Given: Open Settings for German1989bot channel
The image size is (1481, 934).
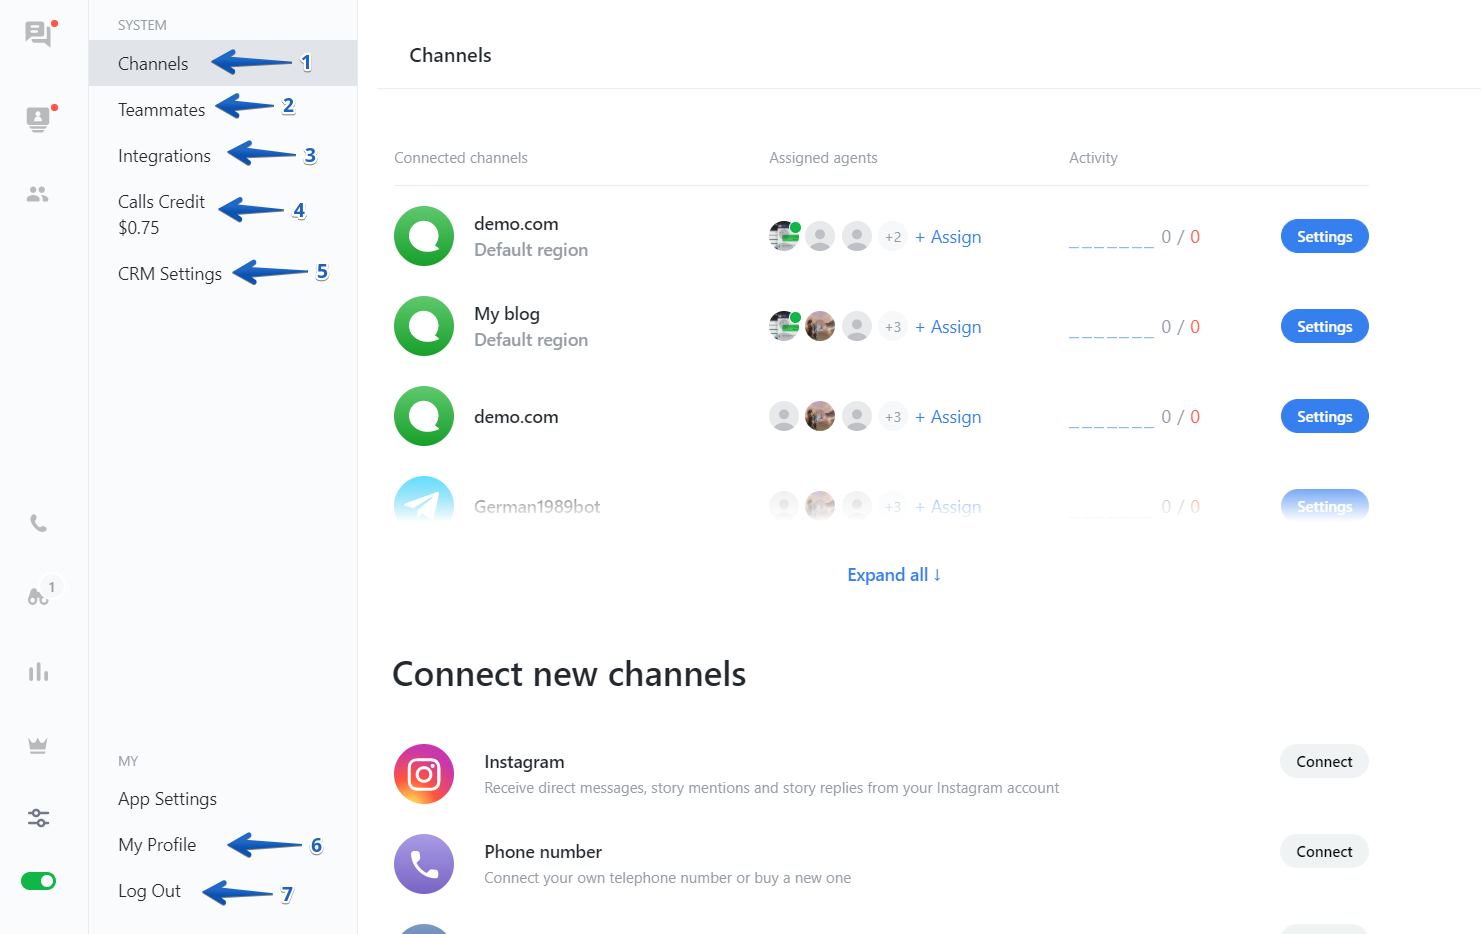Looking at the screenshot, I should point(1324,505).
